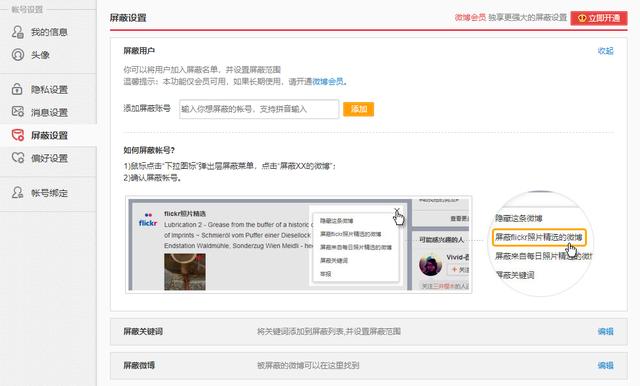
Task: Click the 消息设置 message icon
Action: [x=18, y=111]
